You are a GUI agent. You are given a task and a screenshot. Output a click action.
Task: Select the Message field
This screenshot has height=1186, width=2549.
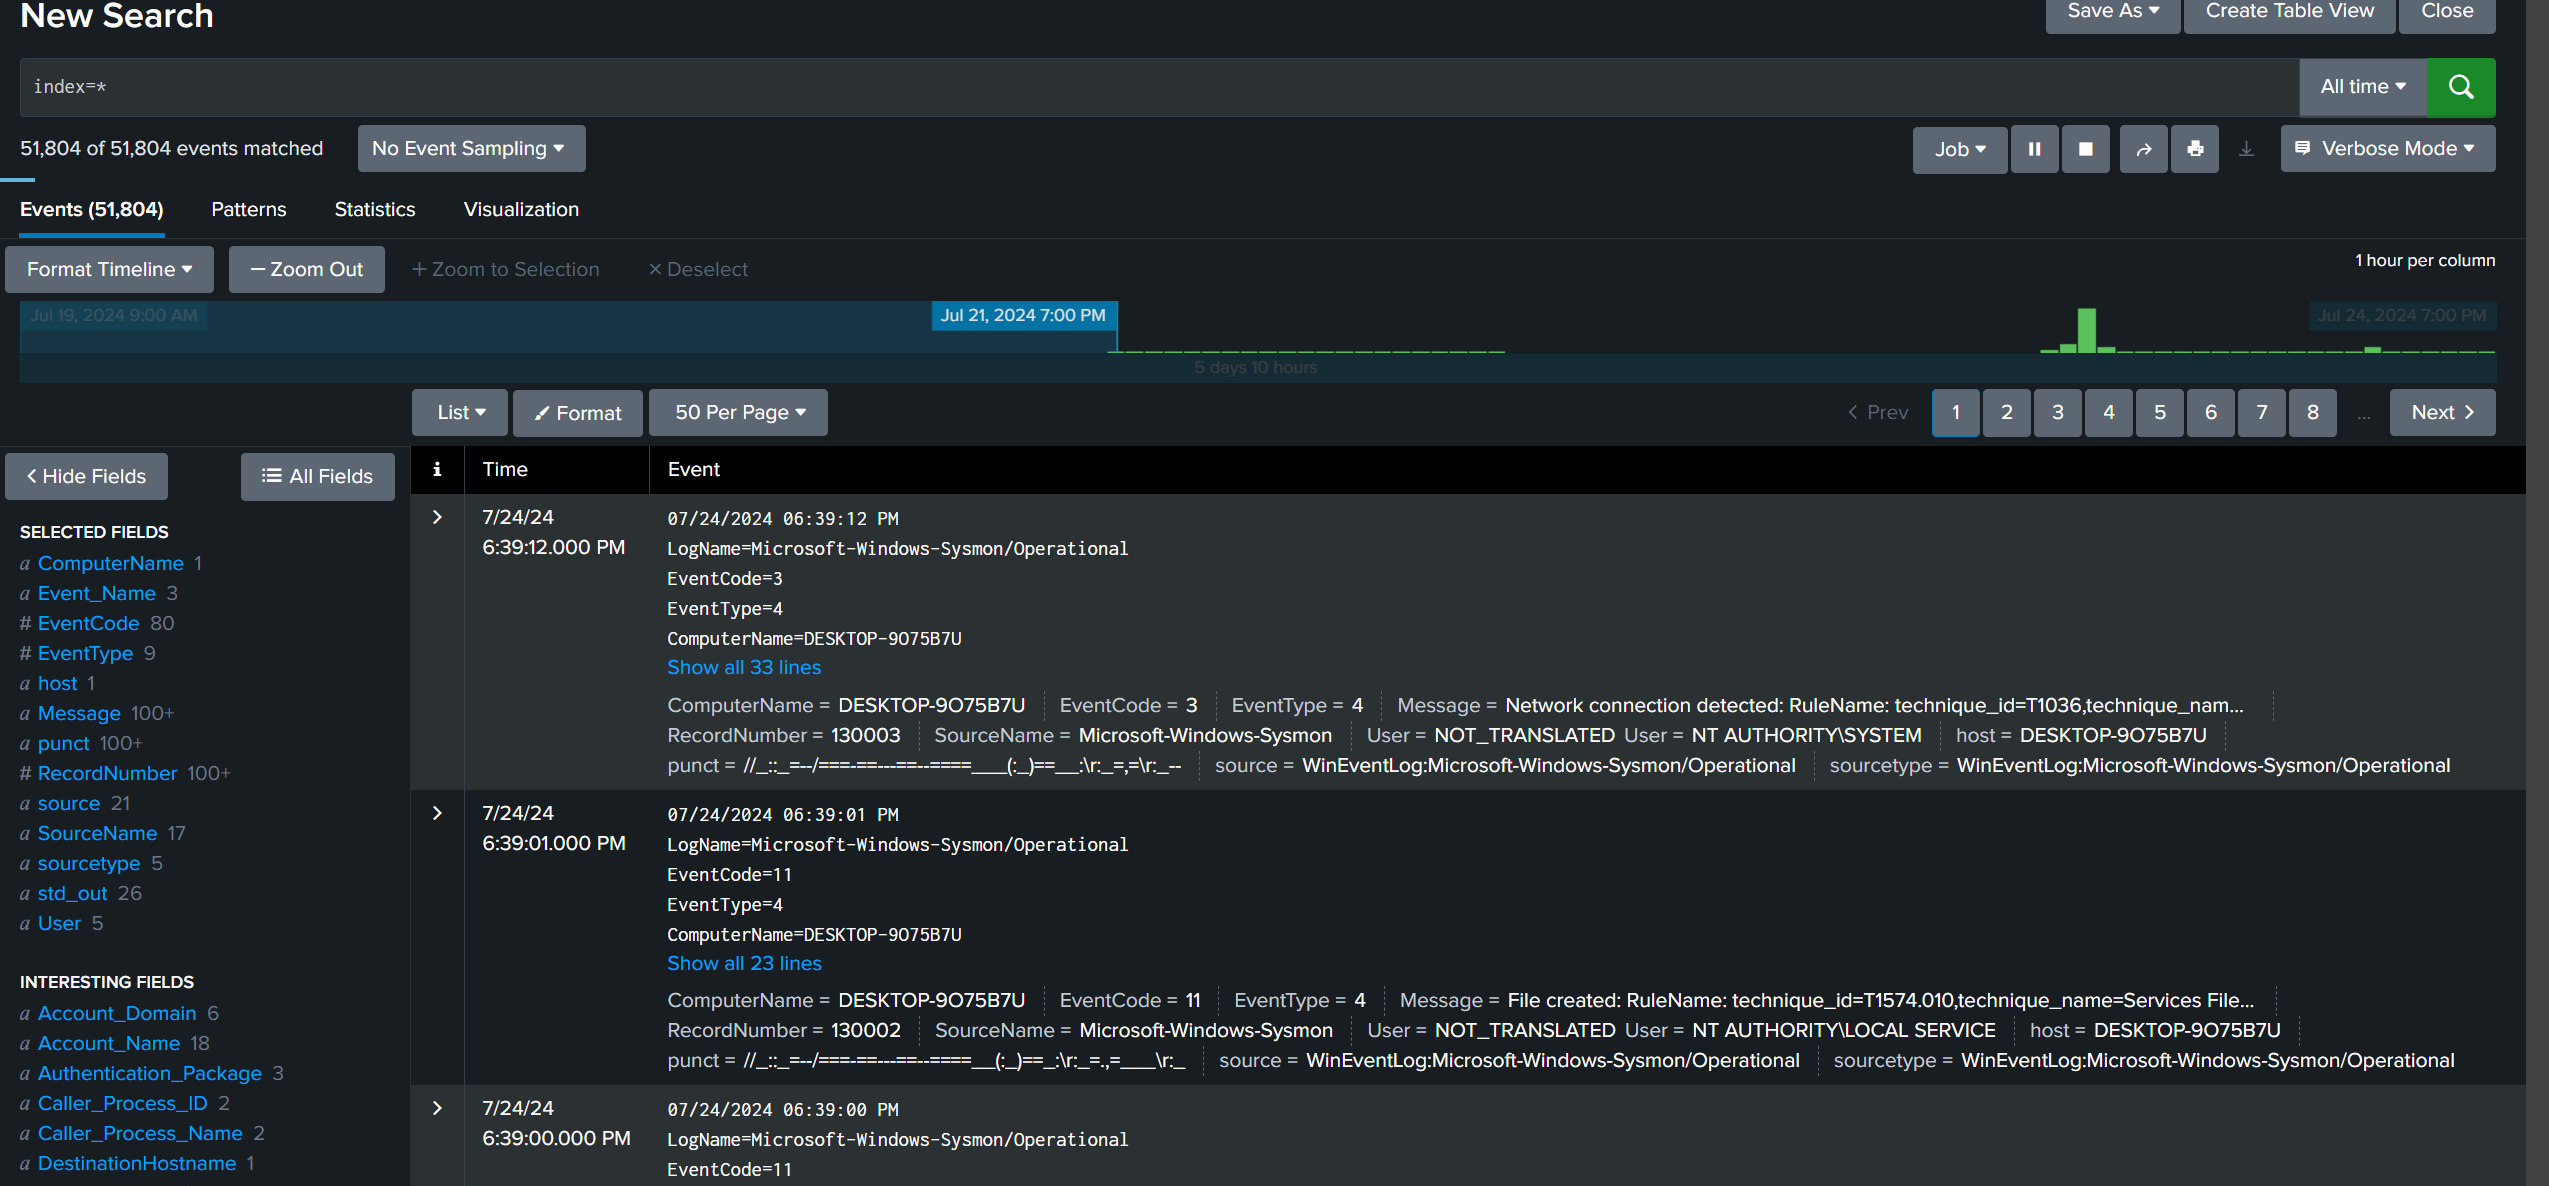click(79, 713)
